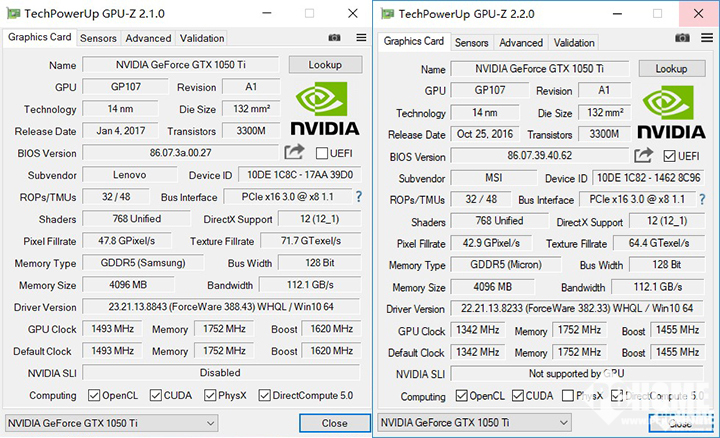Select Graphics Card tab in GPU-Z 2.1.0

pos(39,37)
